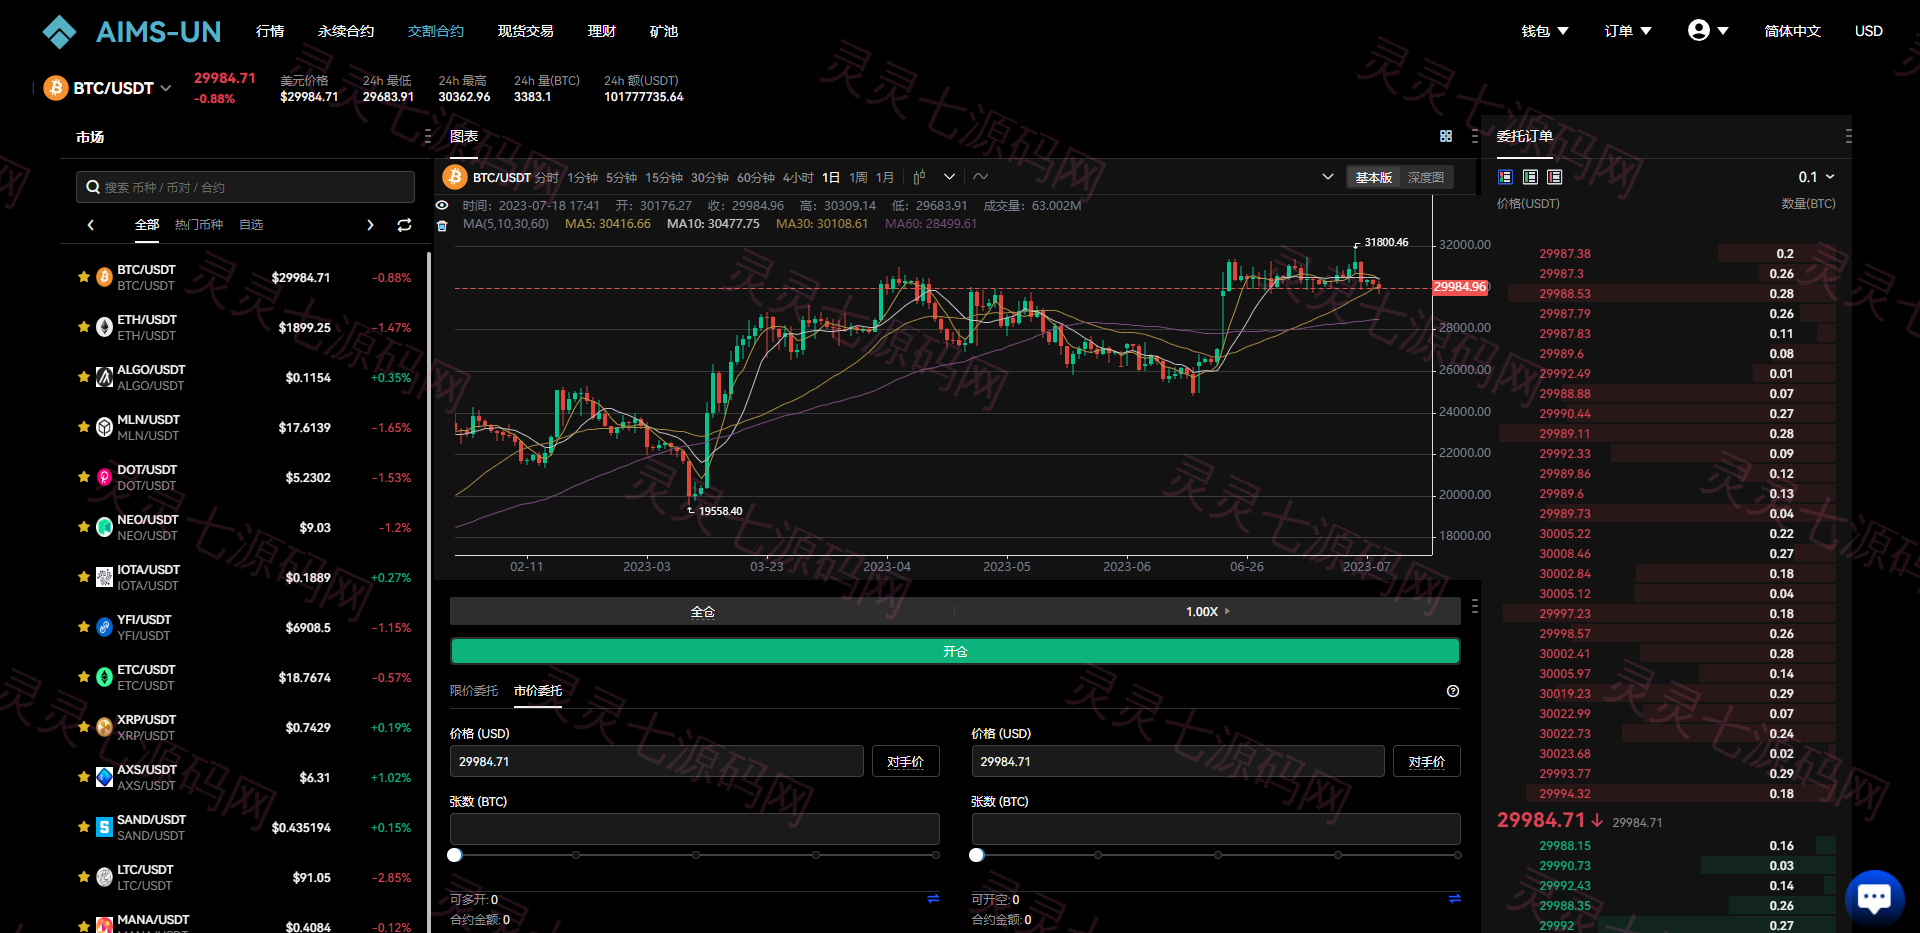1920x933 pixels.
Task: Open the order book panel options icon
Action: click(1848, 136)
